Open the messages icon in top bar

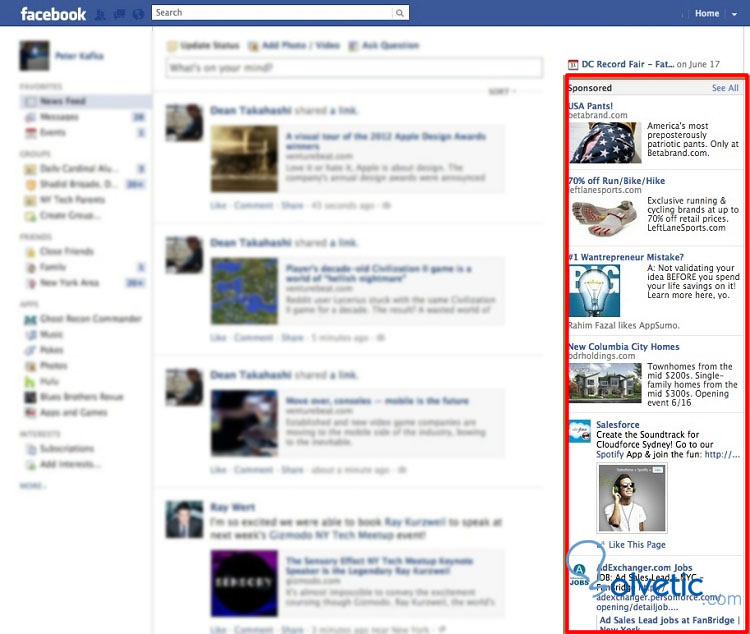click(119, 14)
